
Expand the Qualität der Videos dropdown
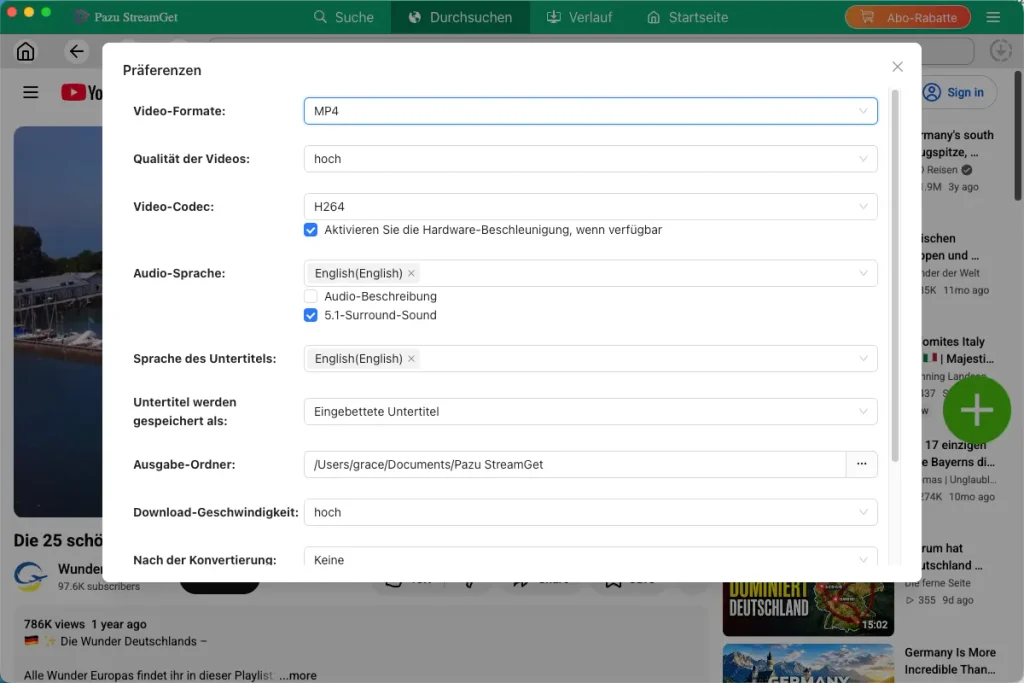coord(590,159)
